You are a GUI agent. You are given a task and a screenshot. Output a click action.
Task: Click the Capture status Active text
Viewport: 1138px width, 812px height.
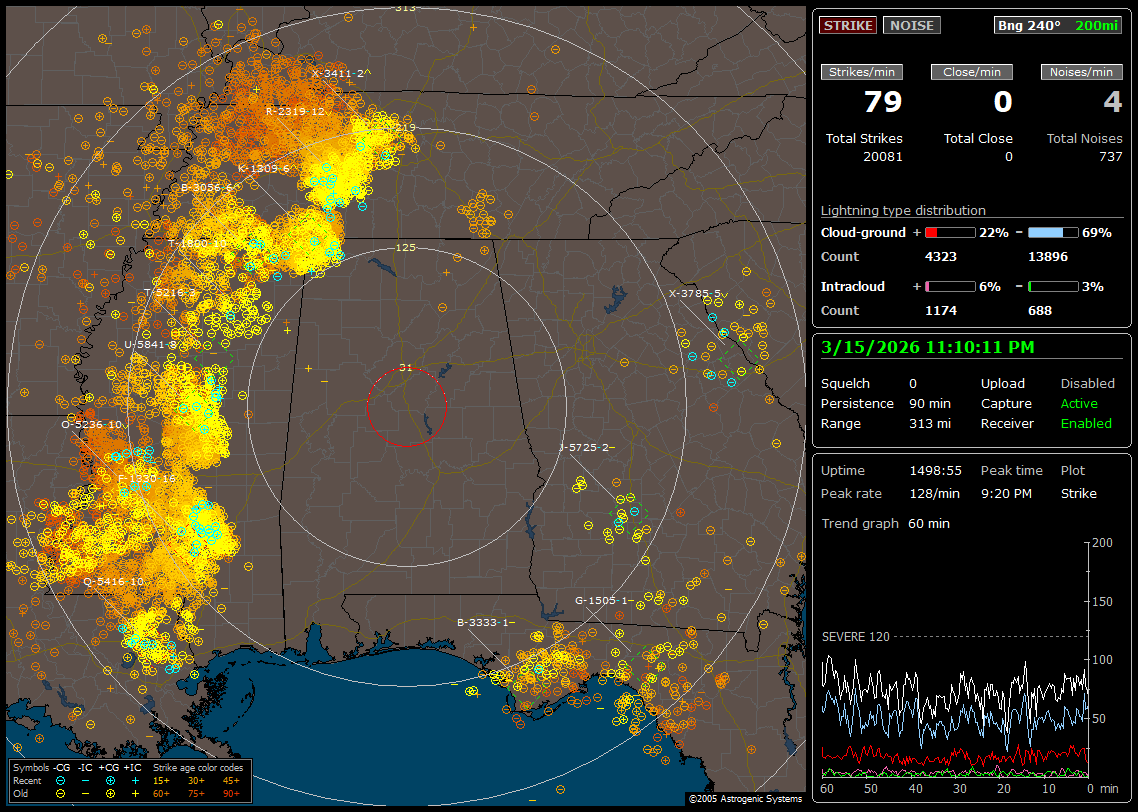(1079, 404)
